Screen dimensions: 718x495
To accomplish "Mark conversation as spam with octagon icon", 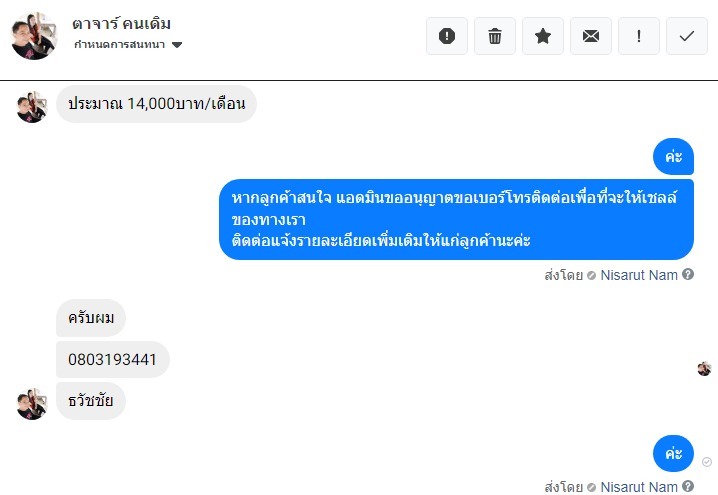I will 446,36.
